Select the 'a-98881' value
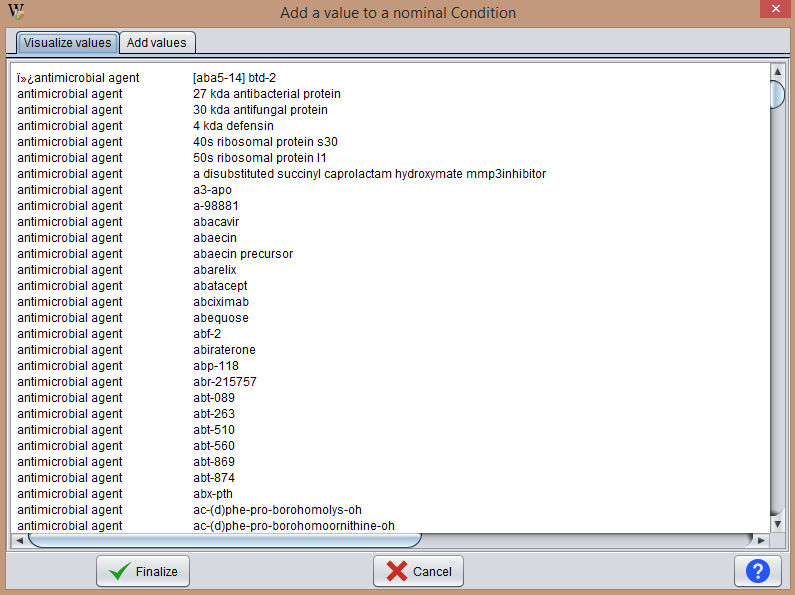 [215, 206]
